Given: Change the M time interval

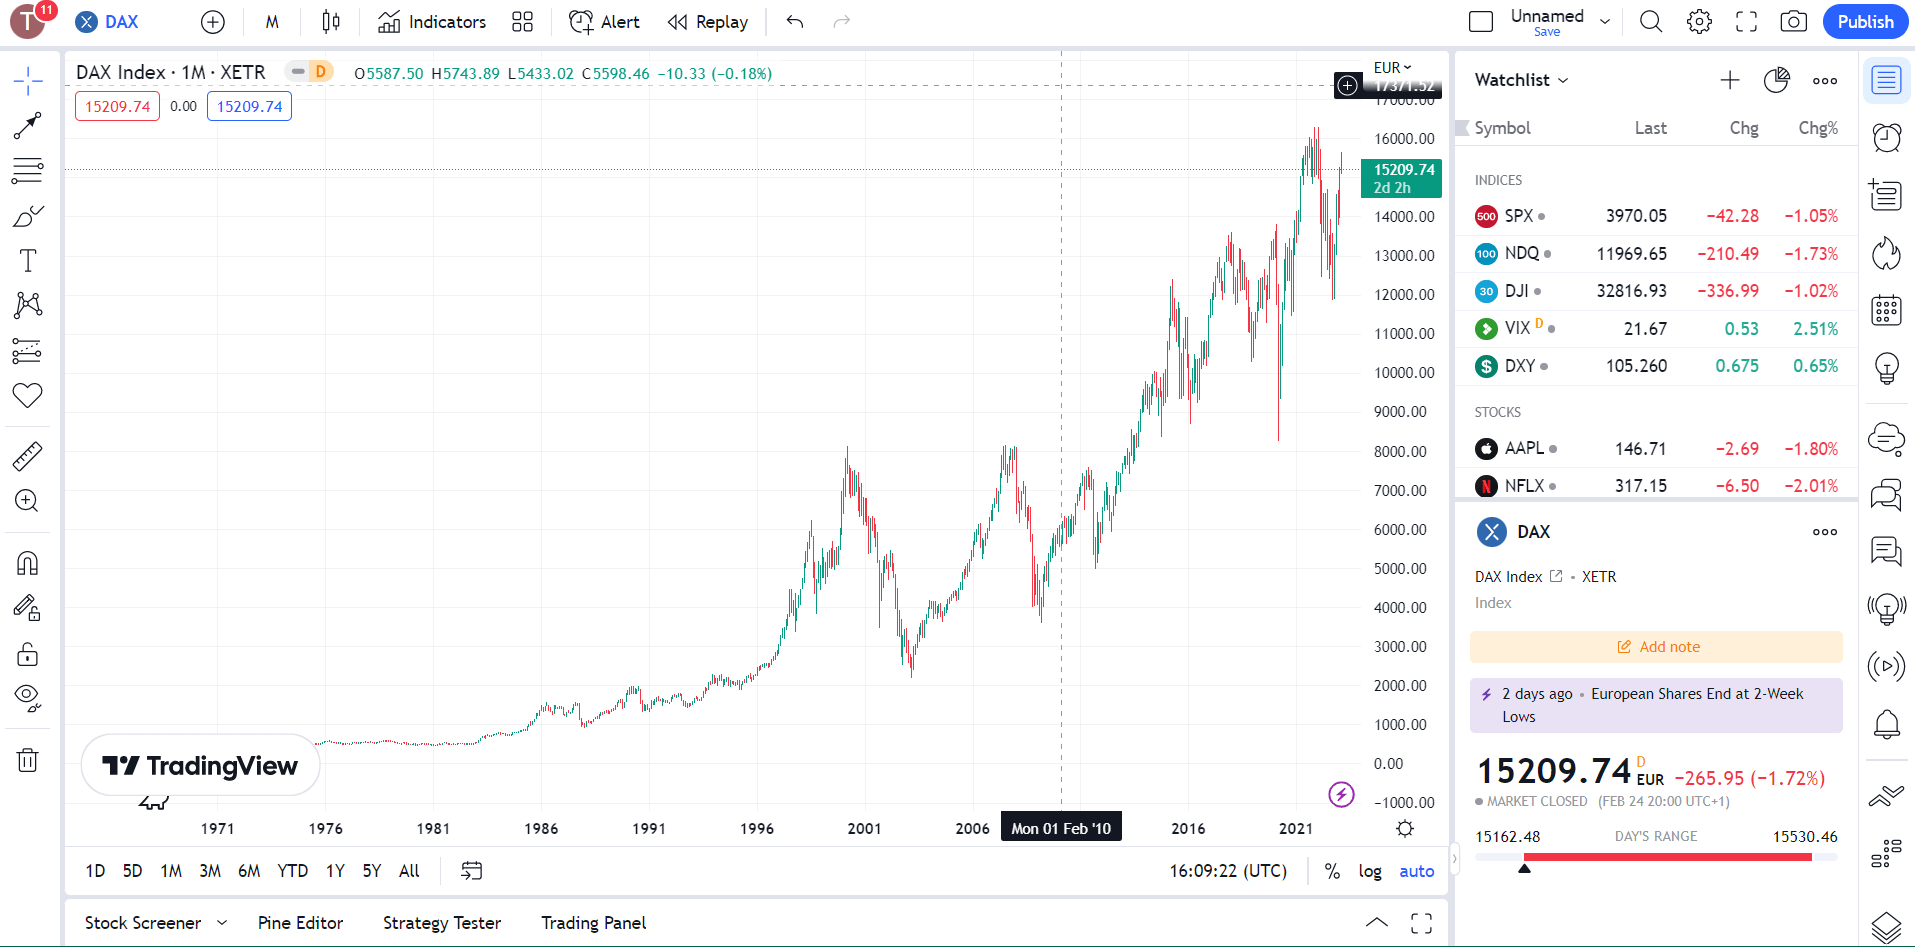Looking at the screenshot, I should pos(272,22).
